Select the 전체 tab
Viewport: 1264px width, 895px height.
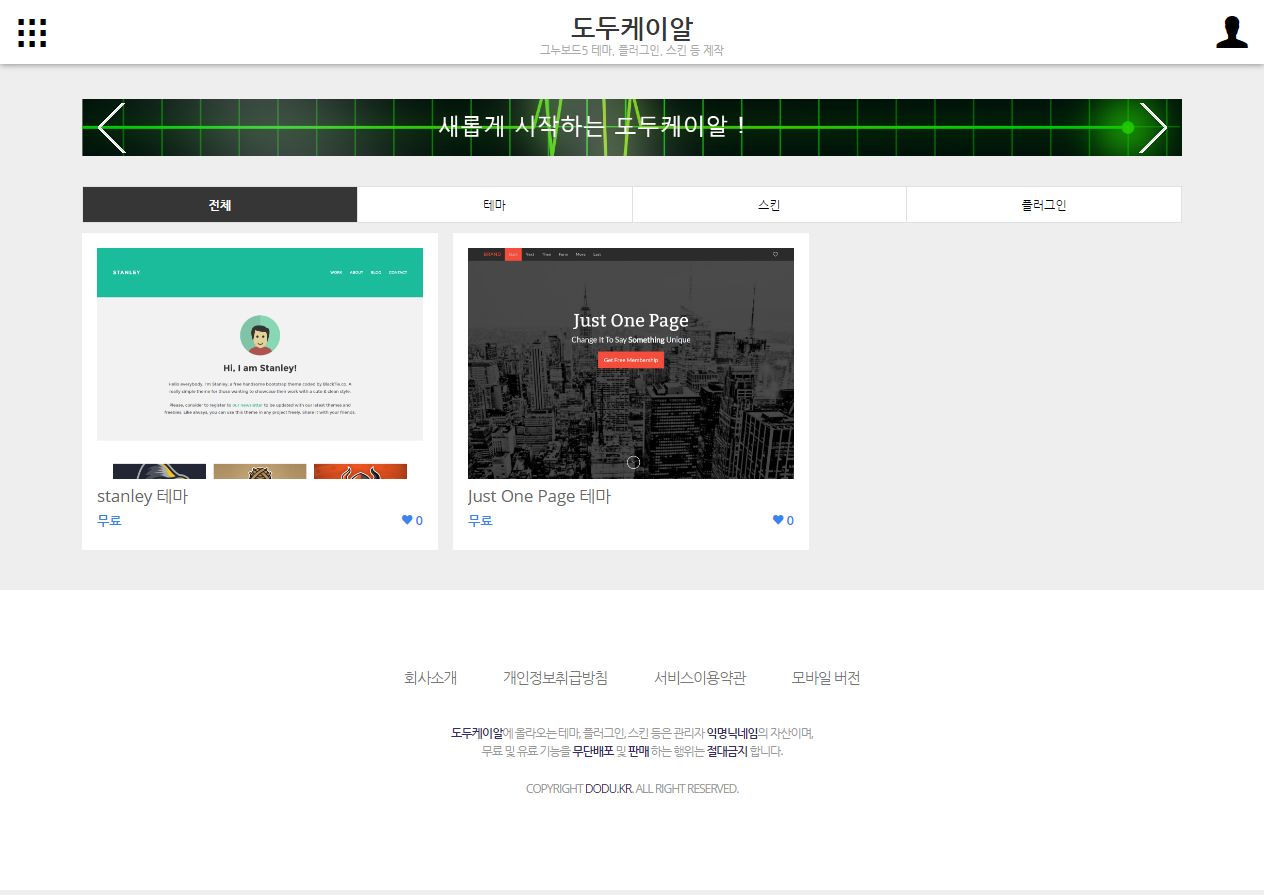click(219, 204)
